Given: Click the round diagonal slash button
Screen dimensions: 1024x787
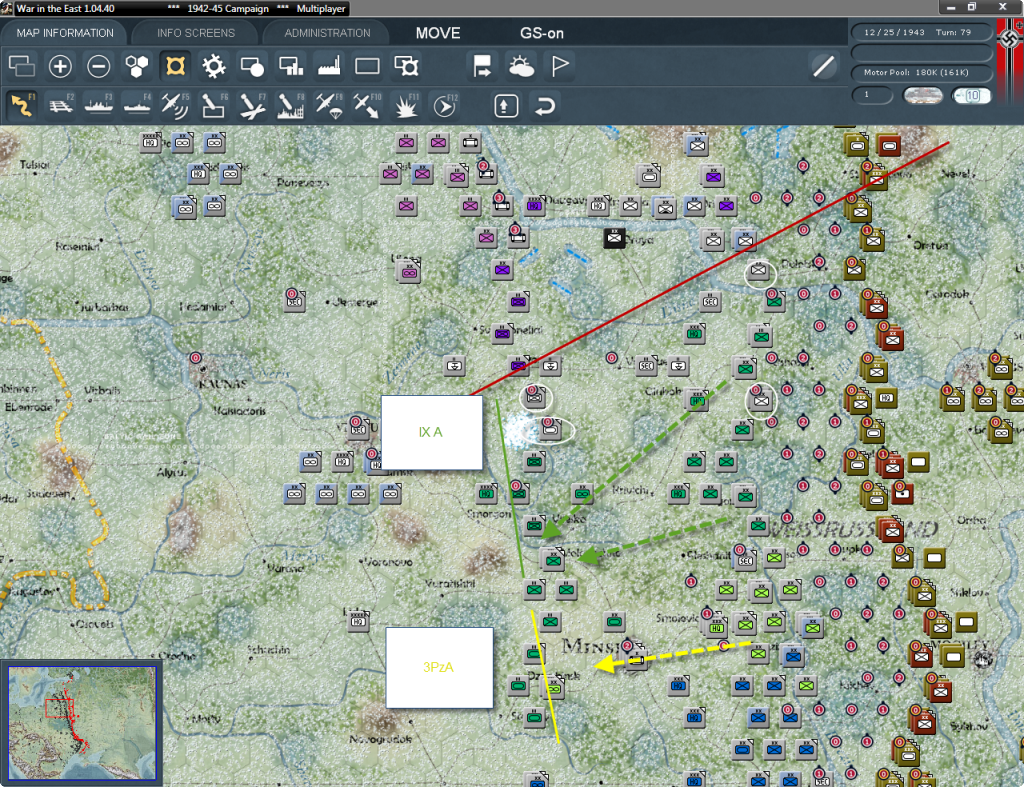Looking at the screenshot, I should tap(824, 66).
